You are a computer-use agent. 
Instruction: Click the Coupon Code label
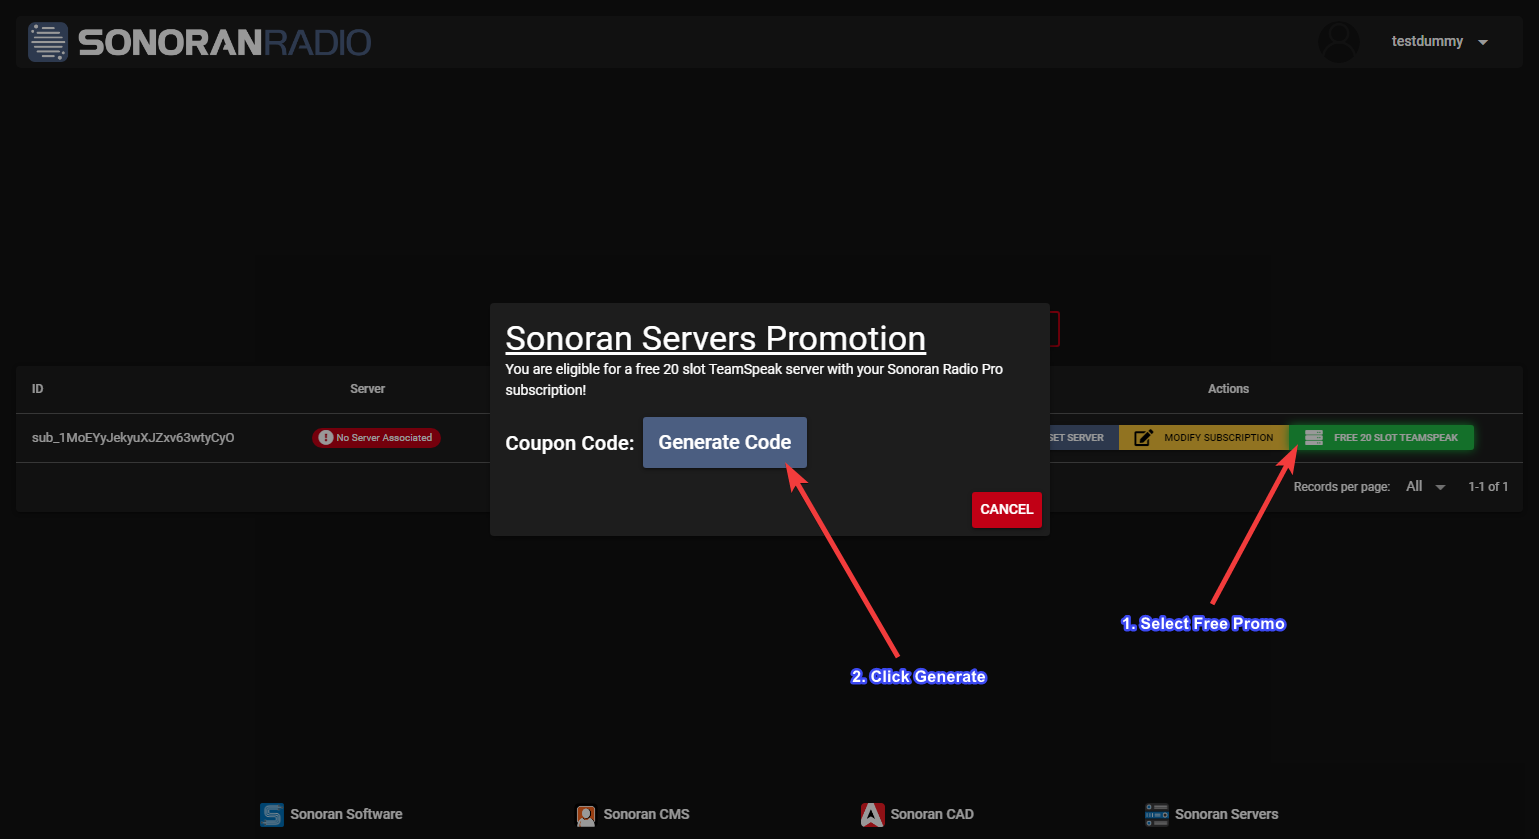(569, 443)
